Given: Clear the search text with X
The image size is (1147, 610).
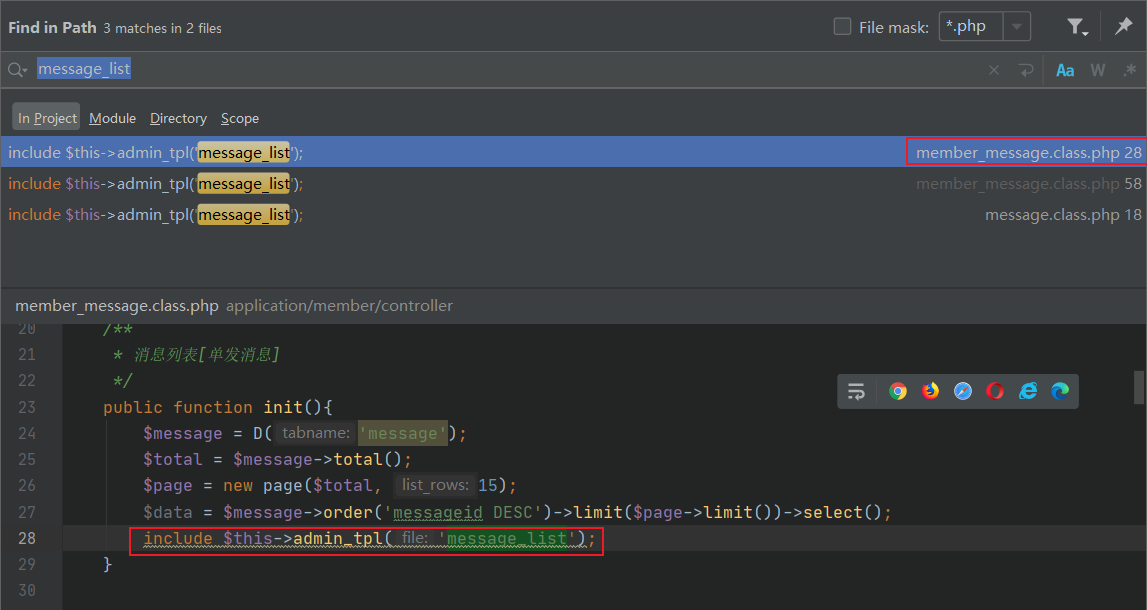Looking at the screenshot, I should pyautogui.click(x=993, y=70).
